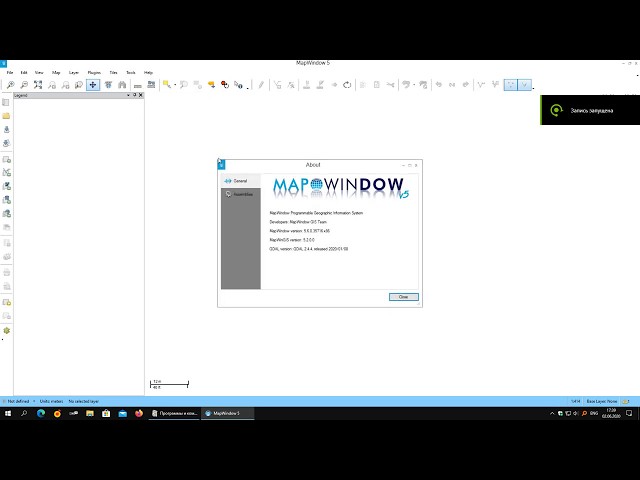The image size is (640, 480).
Task: Click the red attribute query icon
Action: (225, 84)
